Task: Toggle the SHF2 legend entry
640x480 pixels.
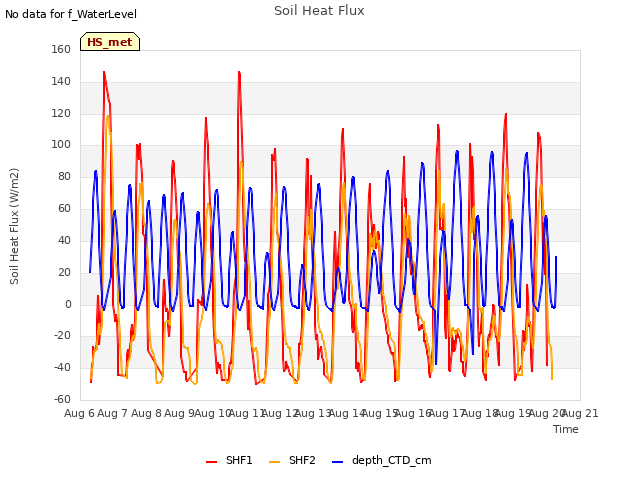Action: pyautogui.click(x=292, y=460)
